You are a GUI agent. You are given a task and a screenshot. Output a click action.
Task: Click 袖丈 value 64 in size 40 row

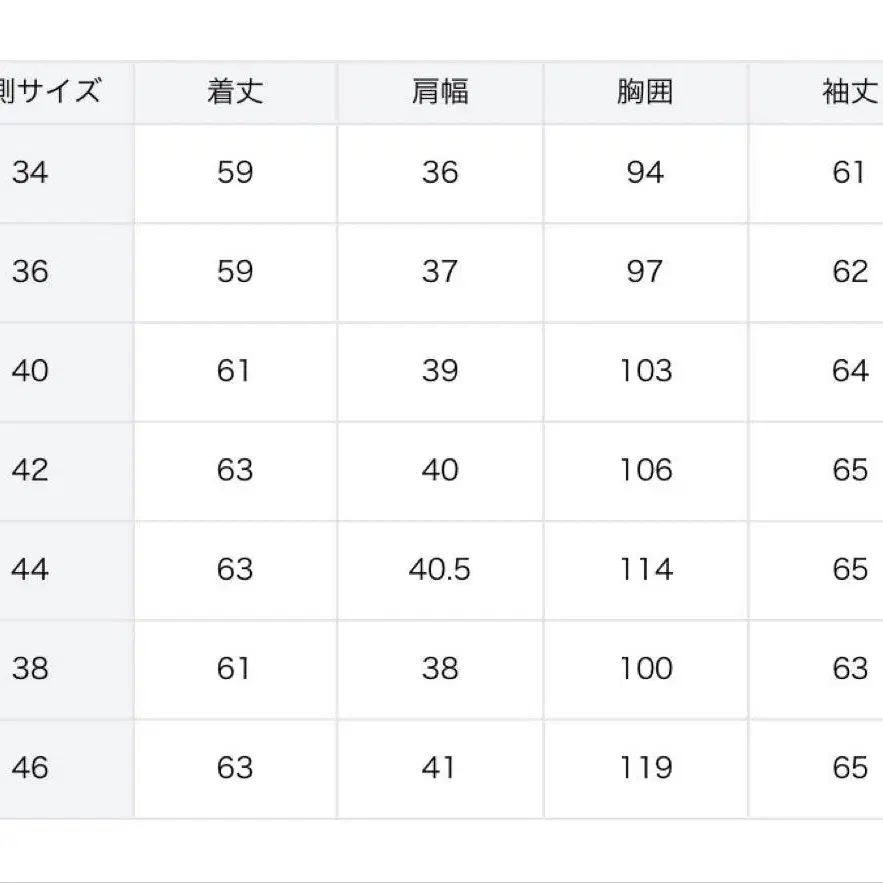click(849, 372)
